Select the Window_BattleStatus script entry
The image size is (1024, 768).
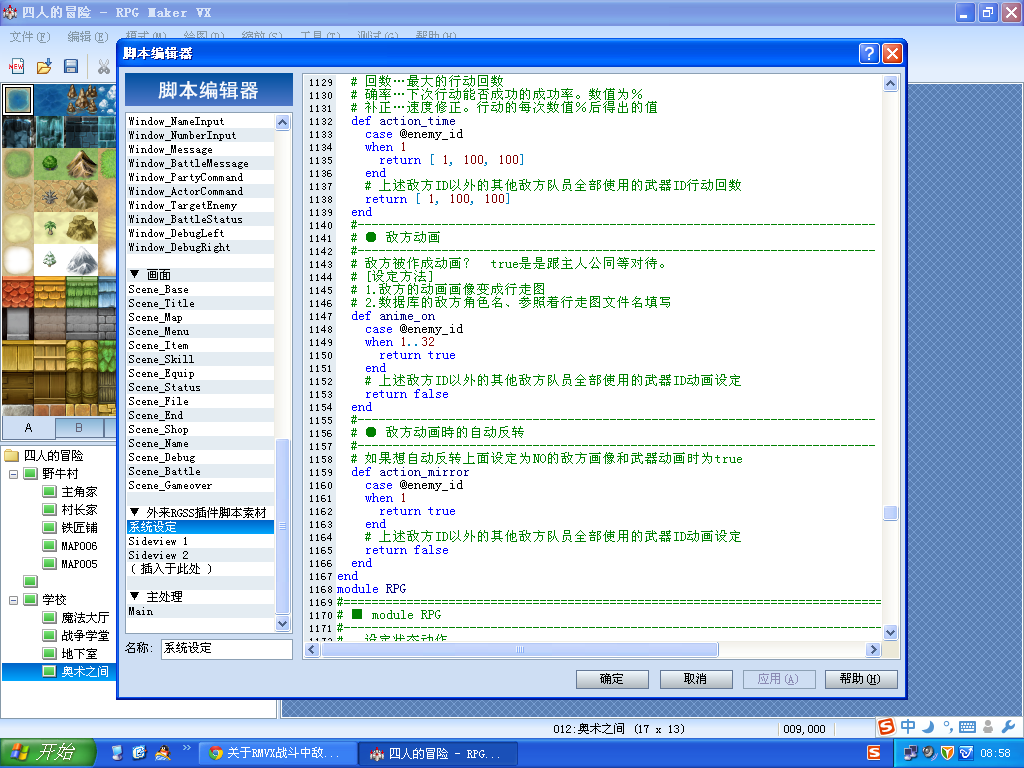click(200, 219)
